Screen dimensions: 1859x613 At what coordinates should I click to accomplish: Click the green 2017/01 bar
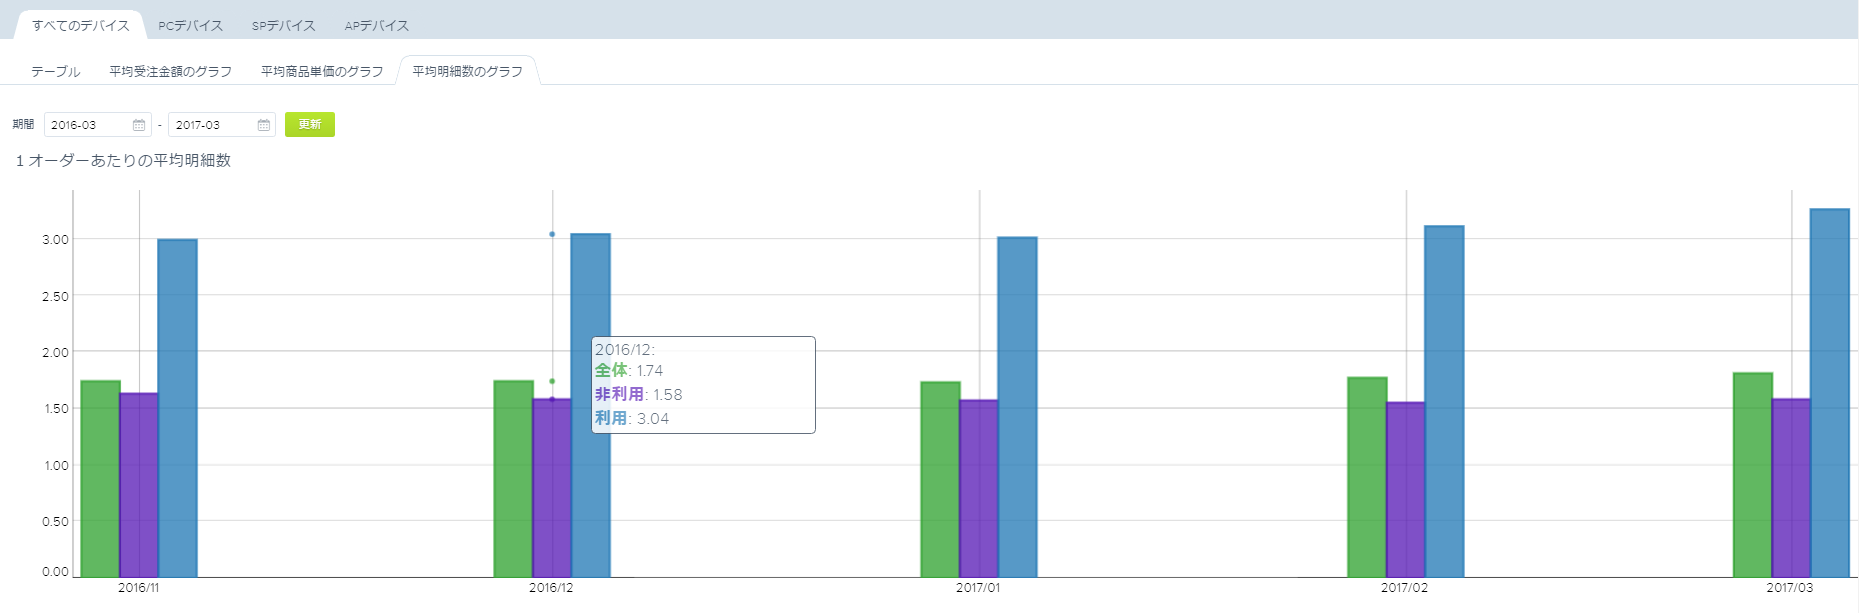[x=940, y=479]
